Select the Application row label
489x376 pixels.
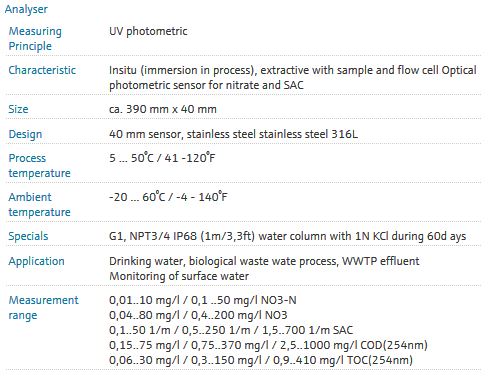[x=36, y=261]
